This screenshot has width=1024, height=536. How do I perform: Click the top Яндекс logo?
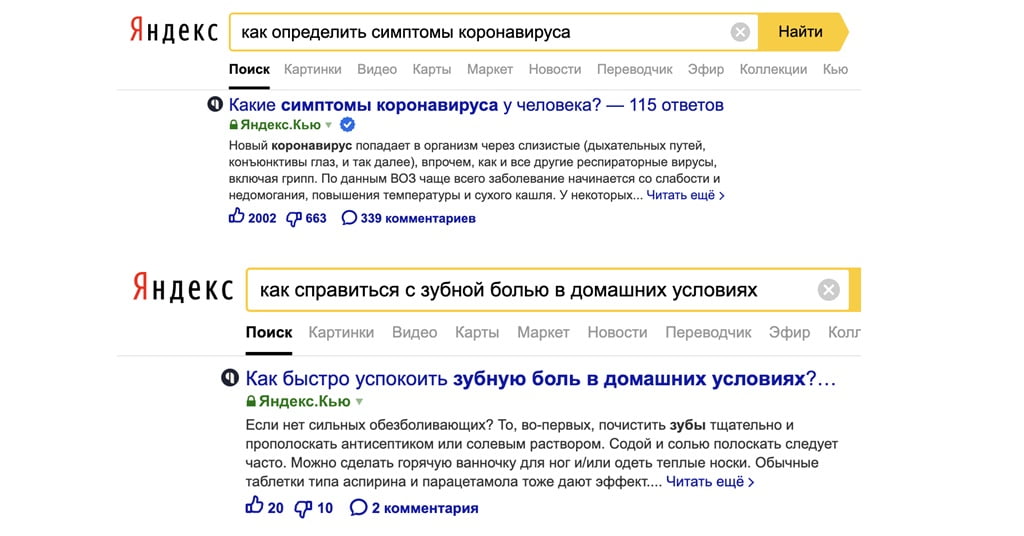pyautogui.click(x=173, y=31)
